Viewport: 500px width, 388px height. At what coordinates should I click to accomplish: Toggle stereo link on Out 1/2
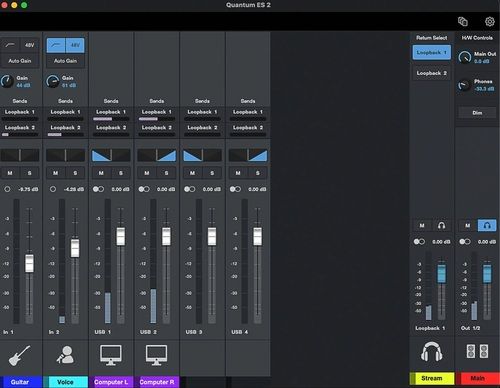point(465,242)
